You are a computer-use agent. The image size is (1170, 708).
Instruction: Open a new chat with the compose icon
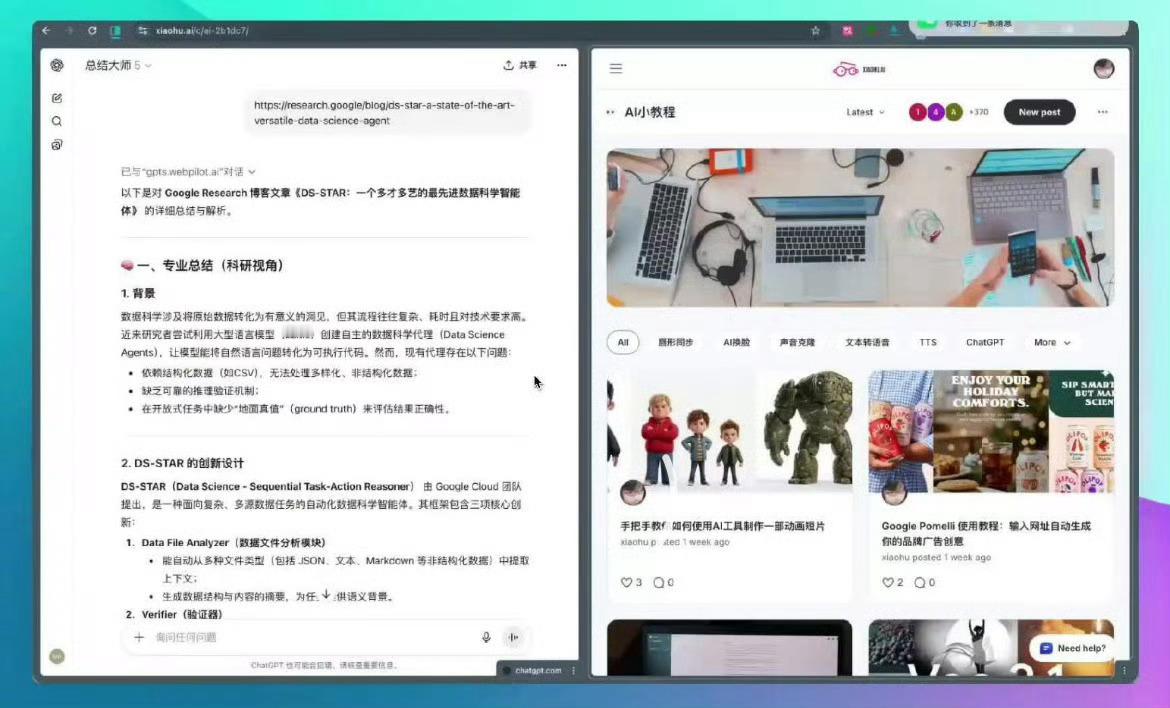point(57,98)
